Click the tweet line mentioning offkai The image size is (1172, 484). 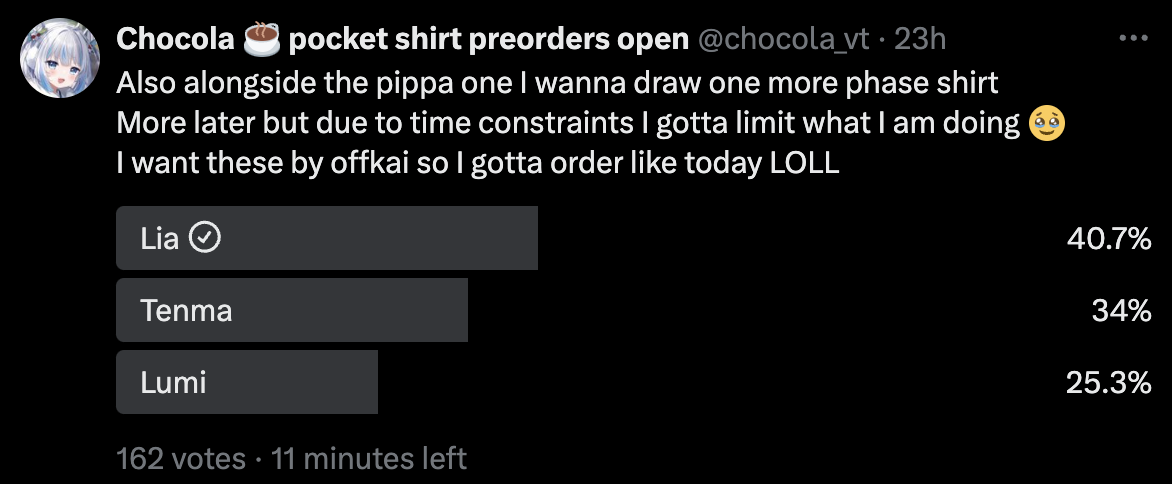tap(477, 163)
